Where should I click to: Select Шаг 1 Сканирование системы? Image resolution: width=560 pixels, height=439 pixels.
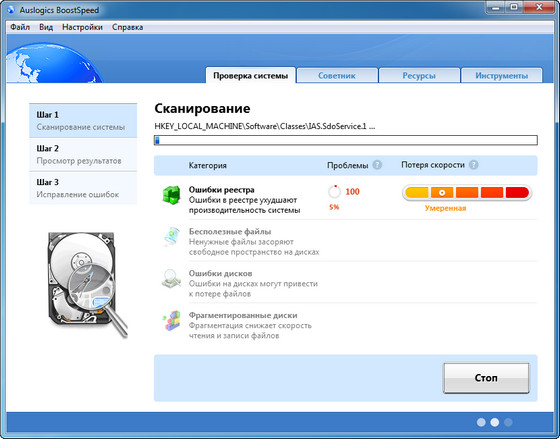coord(83,121)
